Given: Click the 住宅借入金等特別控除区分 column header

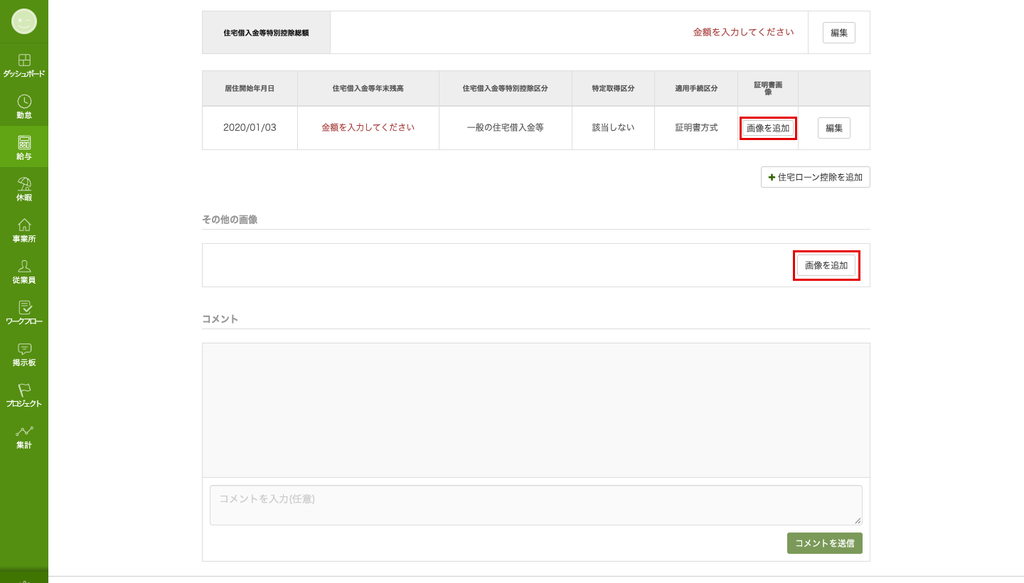Looking at the screenshot, I should coord(505,88).
